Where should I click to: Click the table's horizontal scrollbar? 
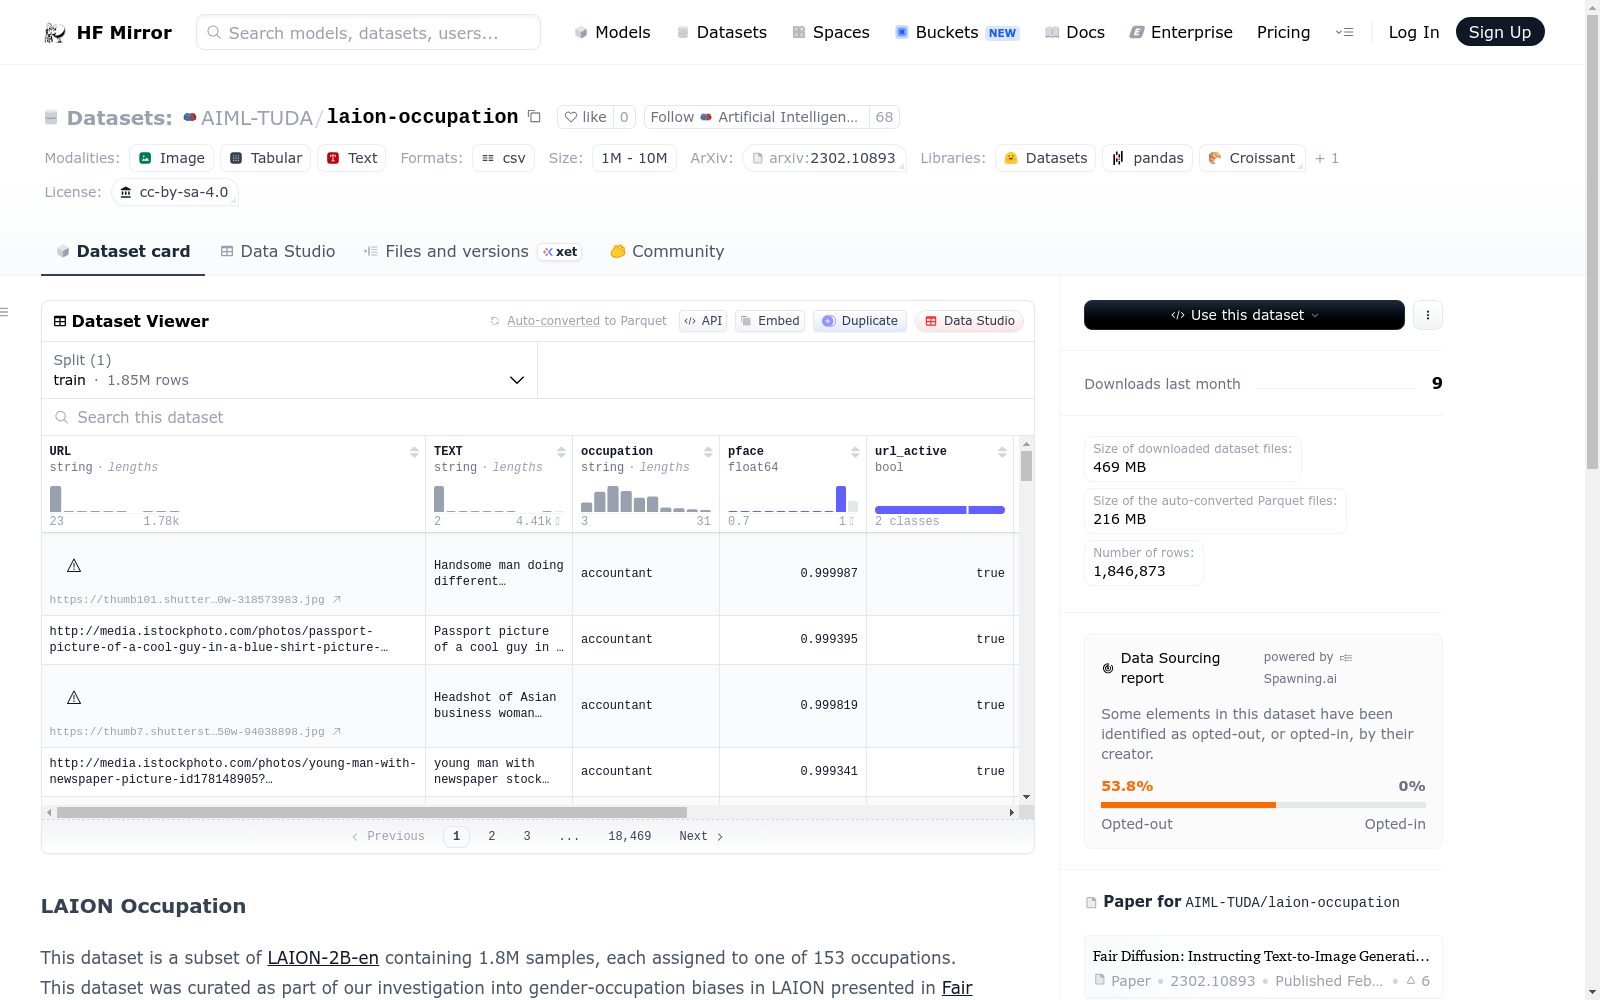pyautogui.click(x=372, y=812)
